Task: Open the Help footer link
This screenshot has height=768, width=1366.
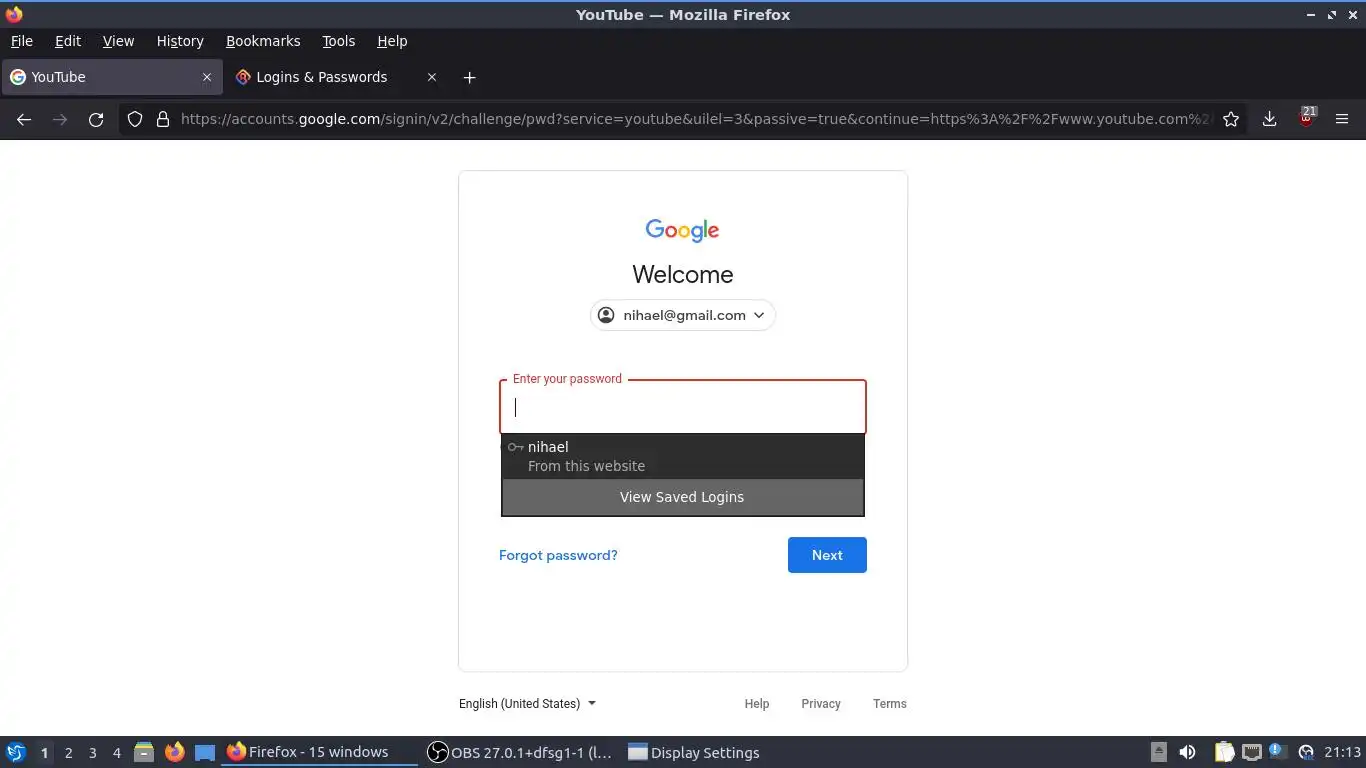Action: [x=757, y=704]
